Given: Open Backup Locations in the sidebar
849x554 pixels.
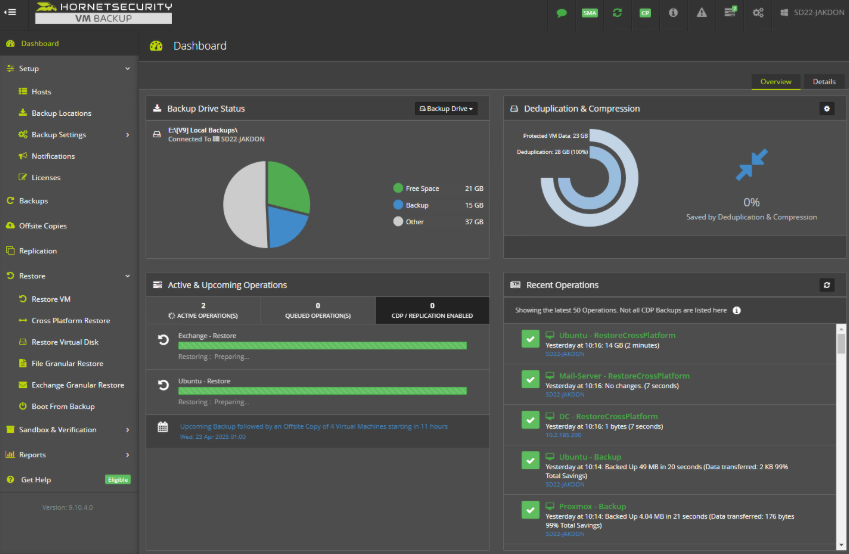Looking at the screenshot, I should click(x=61, y=113).
